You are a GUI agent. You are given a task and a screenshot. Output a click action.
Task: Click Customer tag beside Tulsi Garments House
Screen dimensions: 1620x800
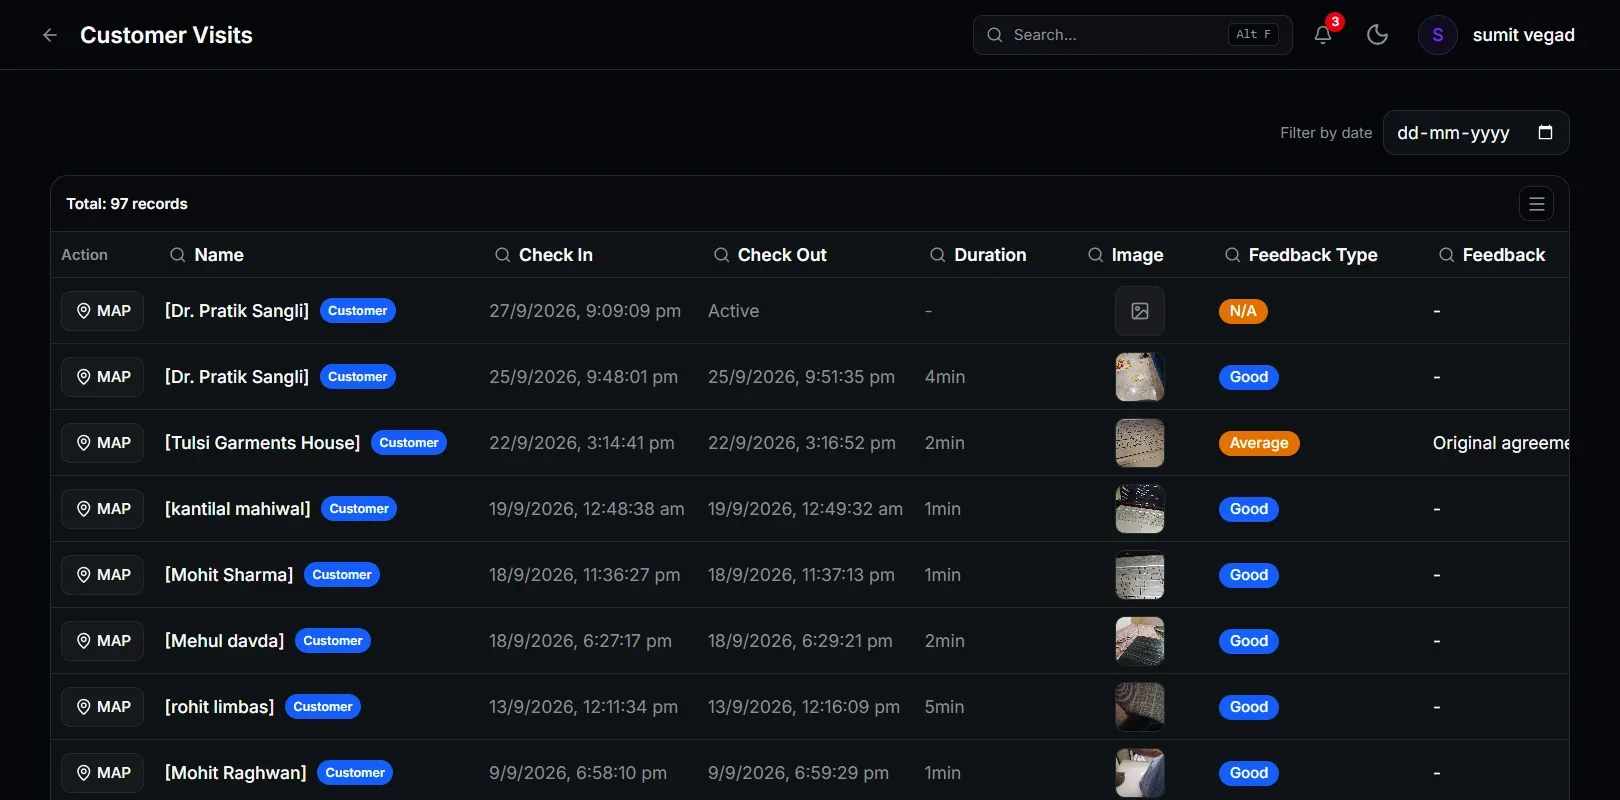click(409, 443)
